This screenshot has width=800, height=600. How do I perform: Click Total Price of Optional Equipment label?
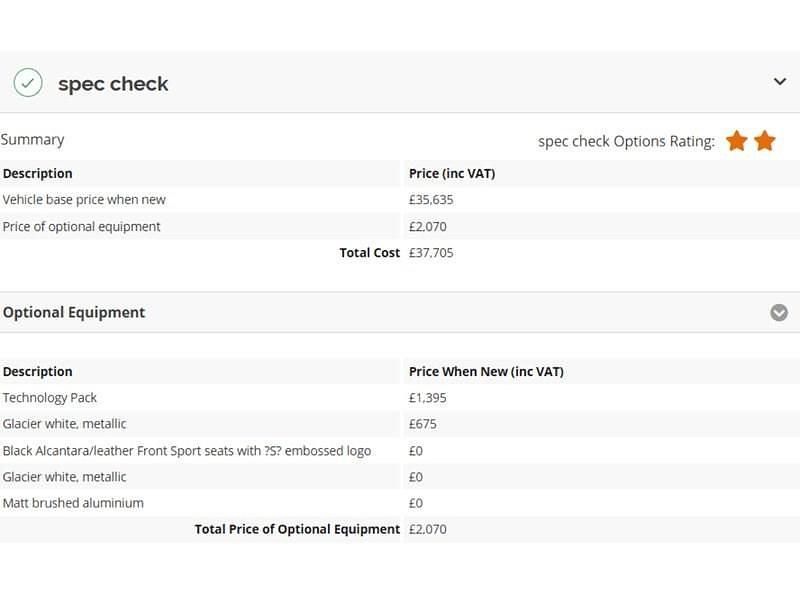297,529
